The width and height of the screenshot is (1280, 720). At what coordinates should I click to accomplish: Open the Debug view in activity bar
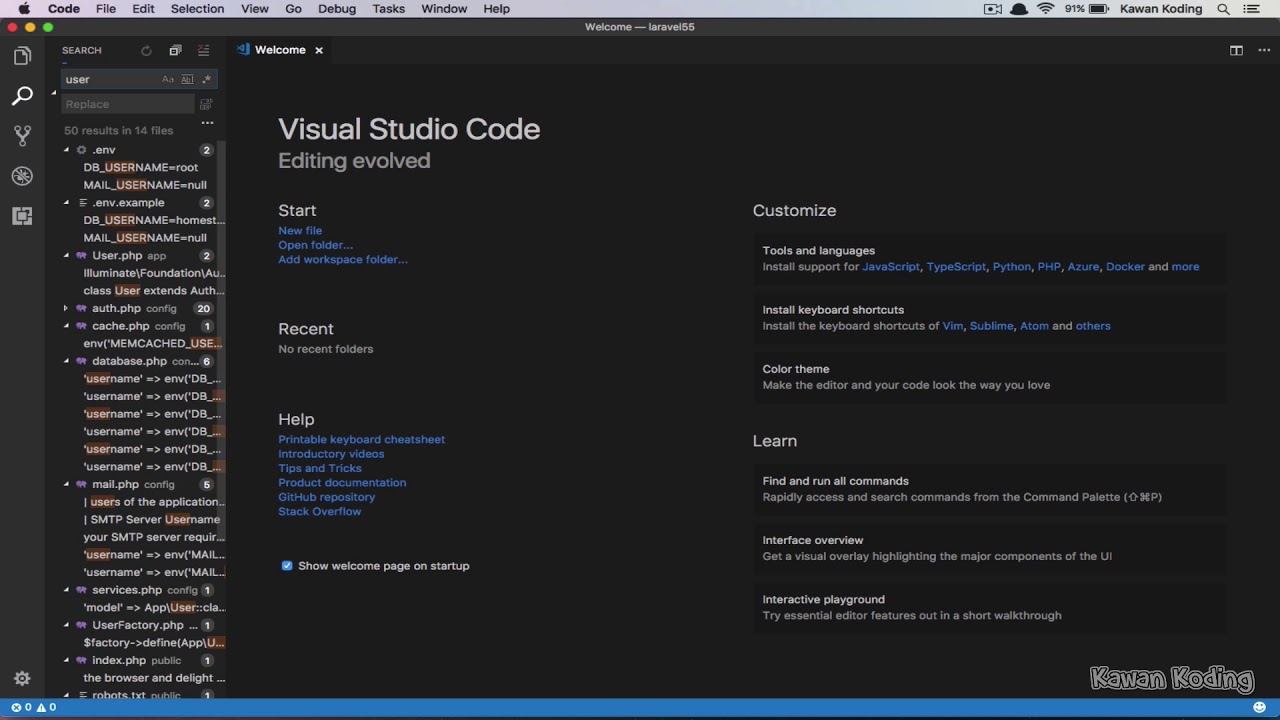[22, 176]
